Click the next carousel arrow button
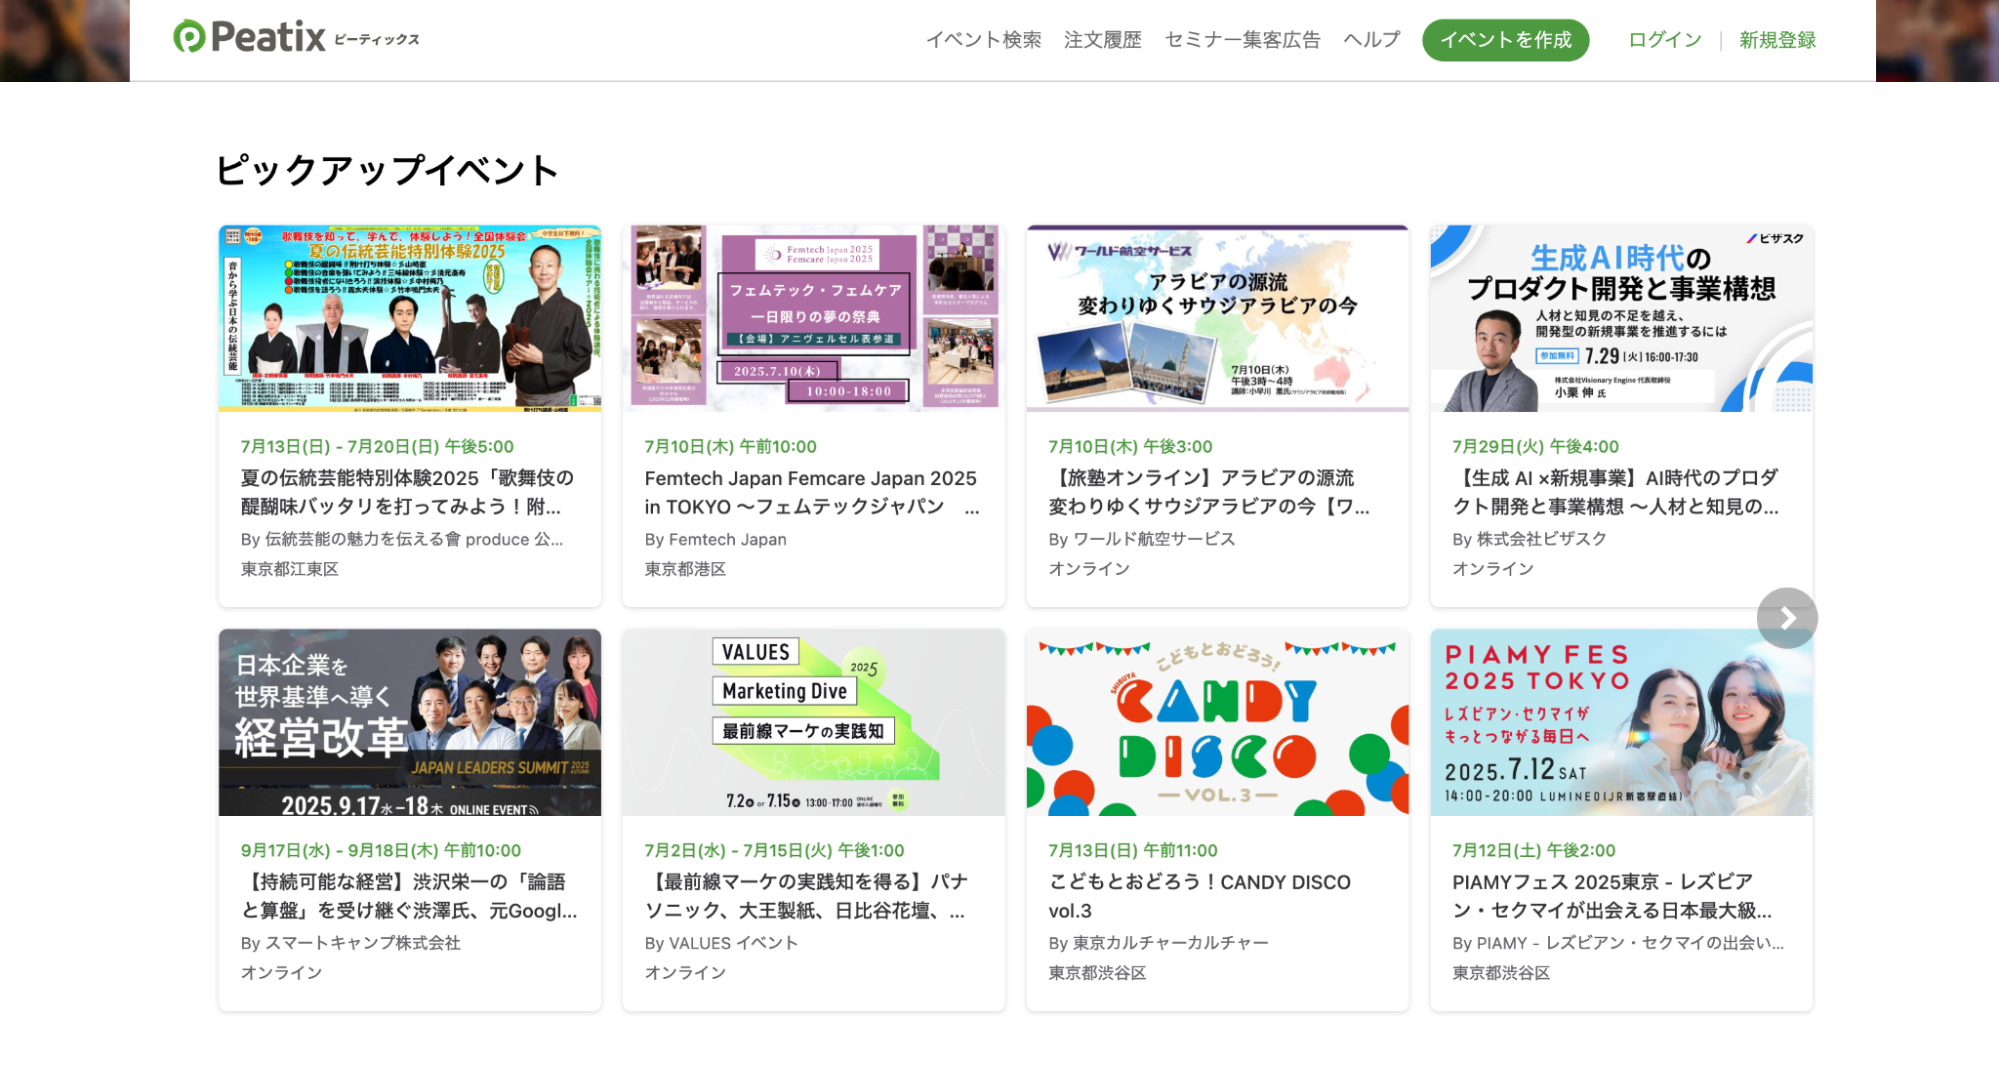 (x=1786, y=618)
